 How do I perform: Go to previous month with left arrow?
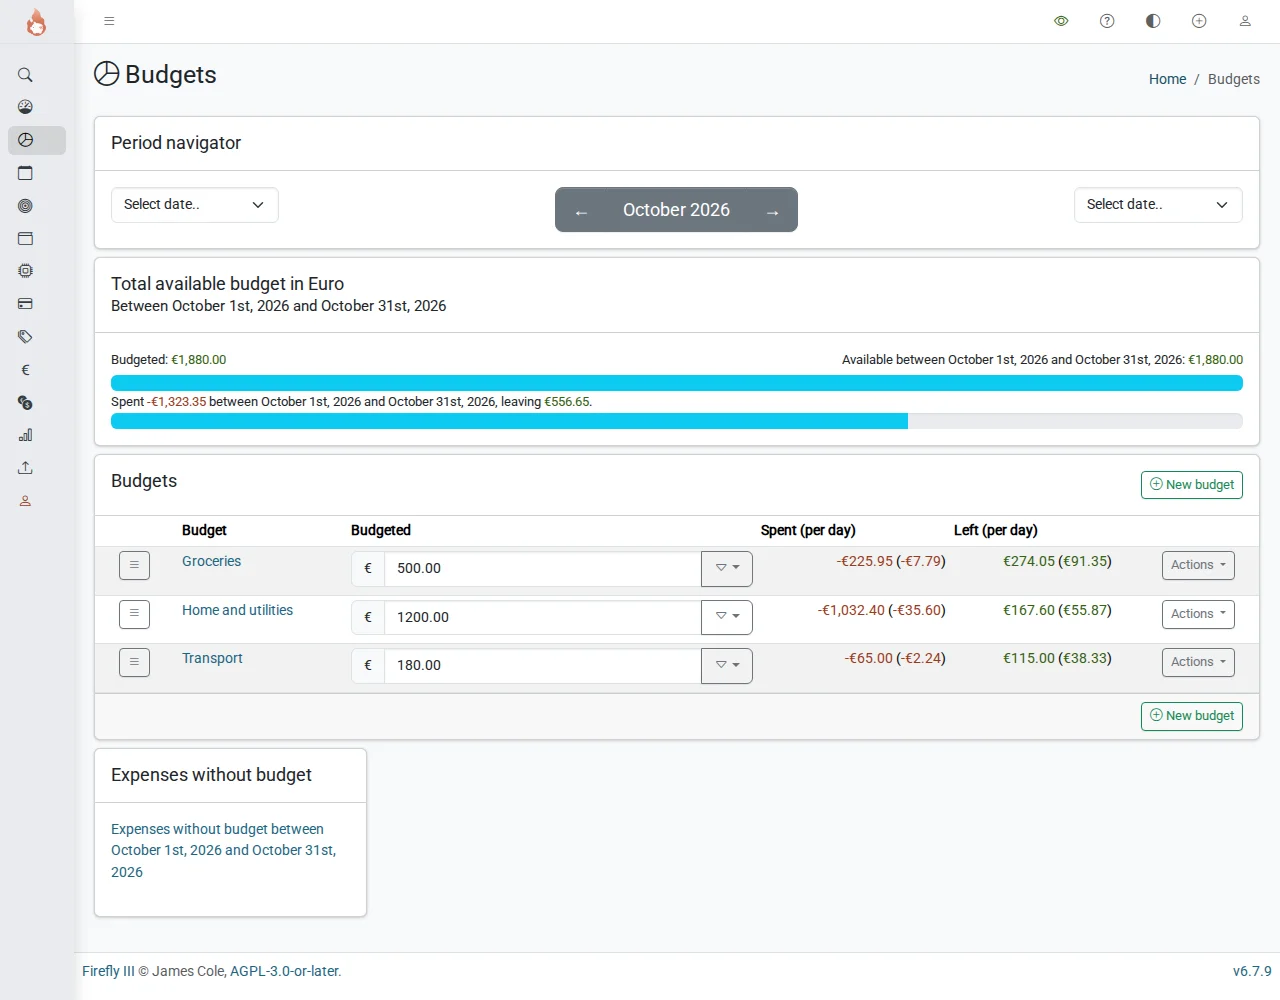pos(581,212)
